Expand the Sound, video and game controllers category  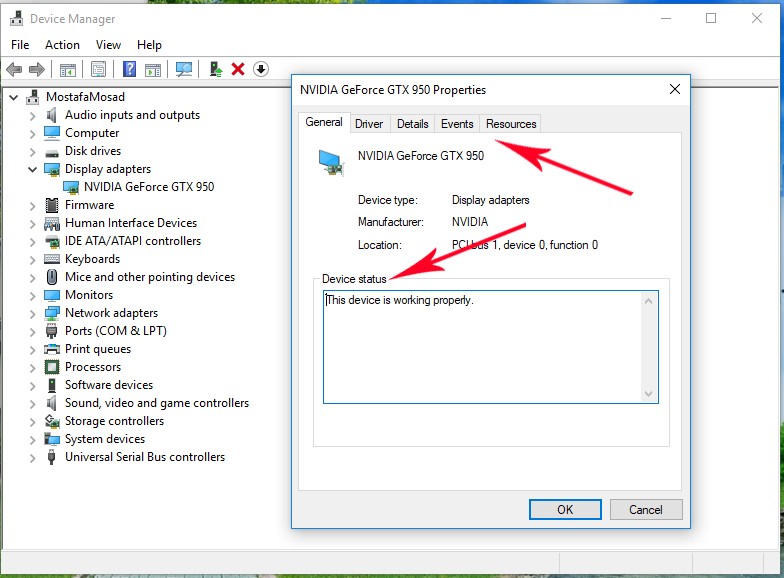(32, 404)
